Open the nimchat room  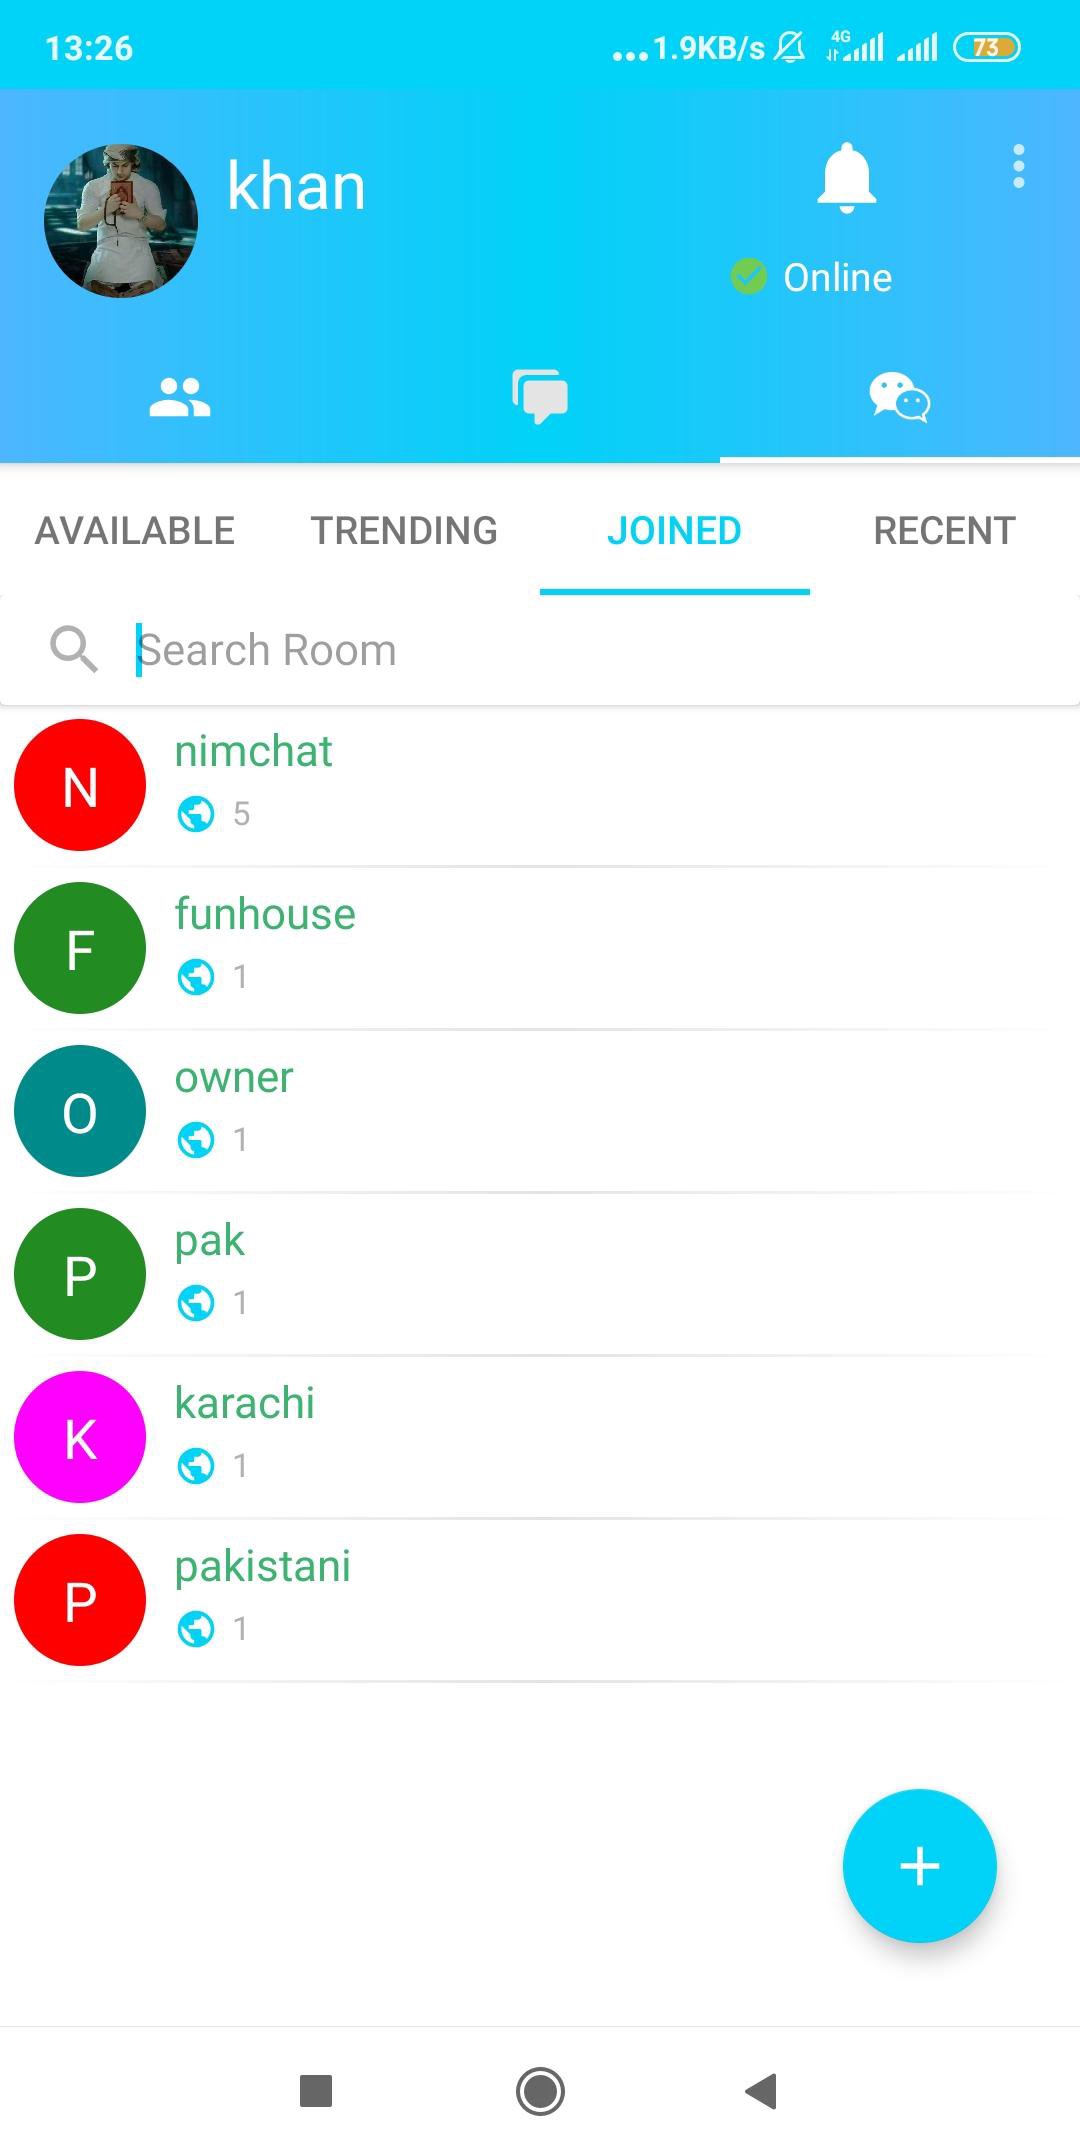540,785
